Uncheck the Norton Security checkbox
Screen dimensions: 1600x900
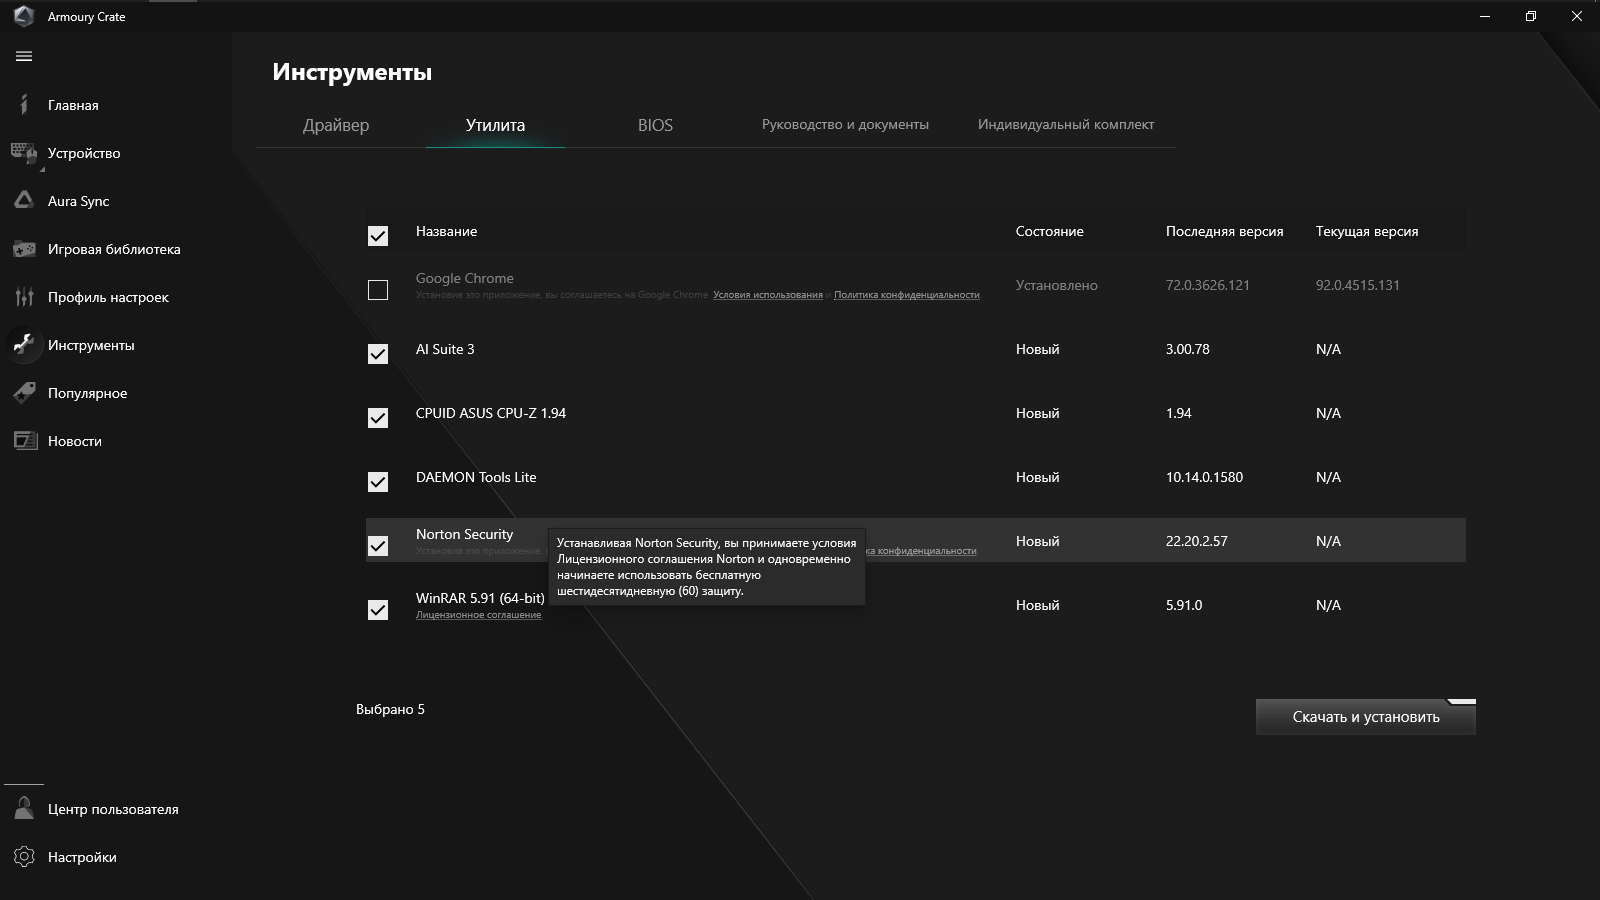pyautogui.click(x=378, y=546)
